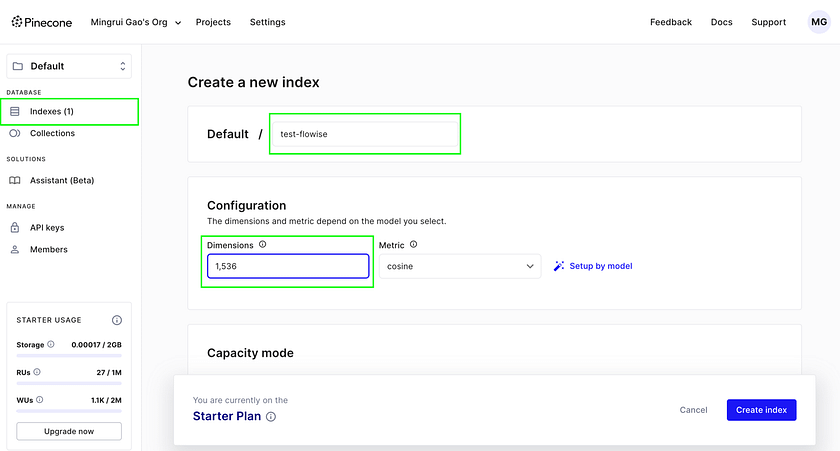Click the Assistant book icon
Viewport: 840px width, 451px height.
tap(15, 181)
